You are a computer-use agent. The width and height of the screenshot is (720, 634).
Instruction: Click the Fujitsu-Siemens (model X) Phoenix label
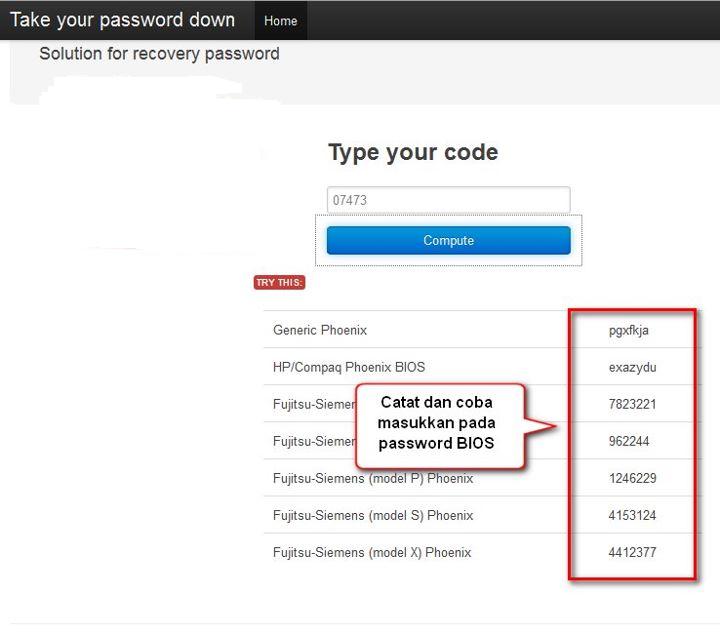coord(372,552)
